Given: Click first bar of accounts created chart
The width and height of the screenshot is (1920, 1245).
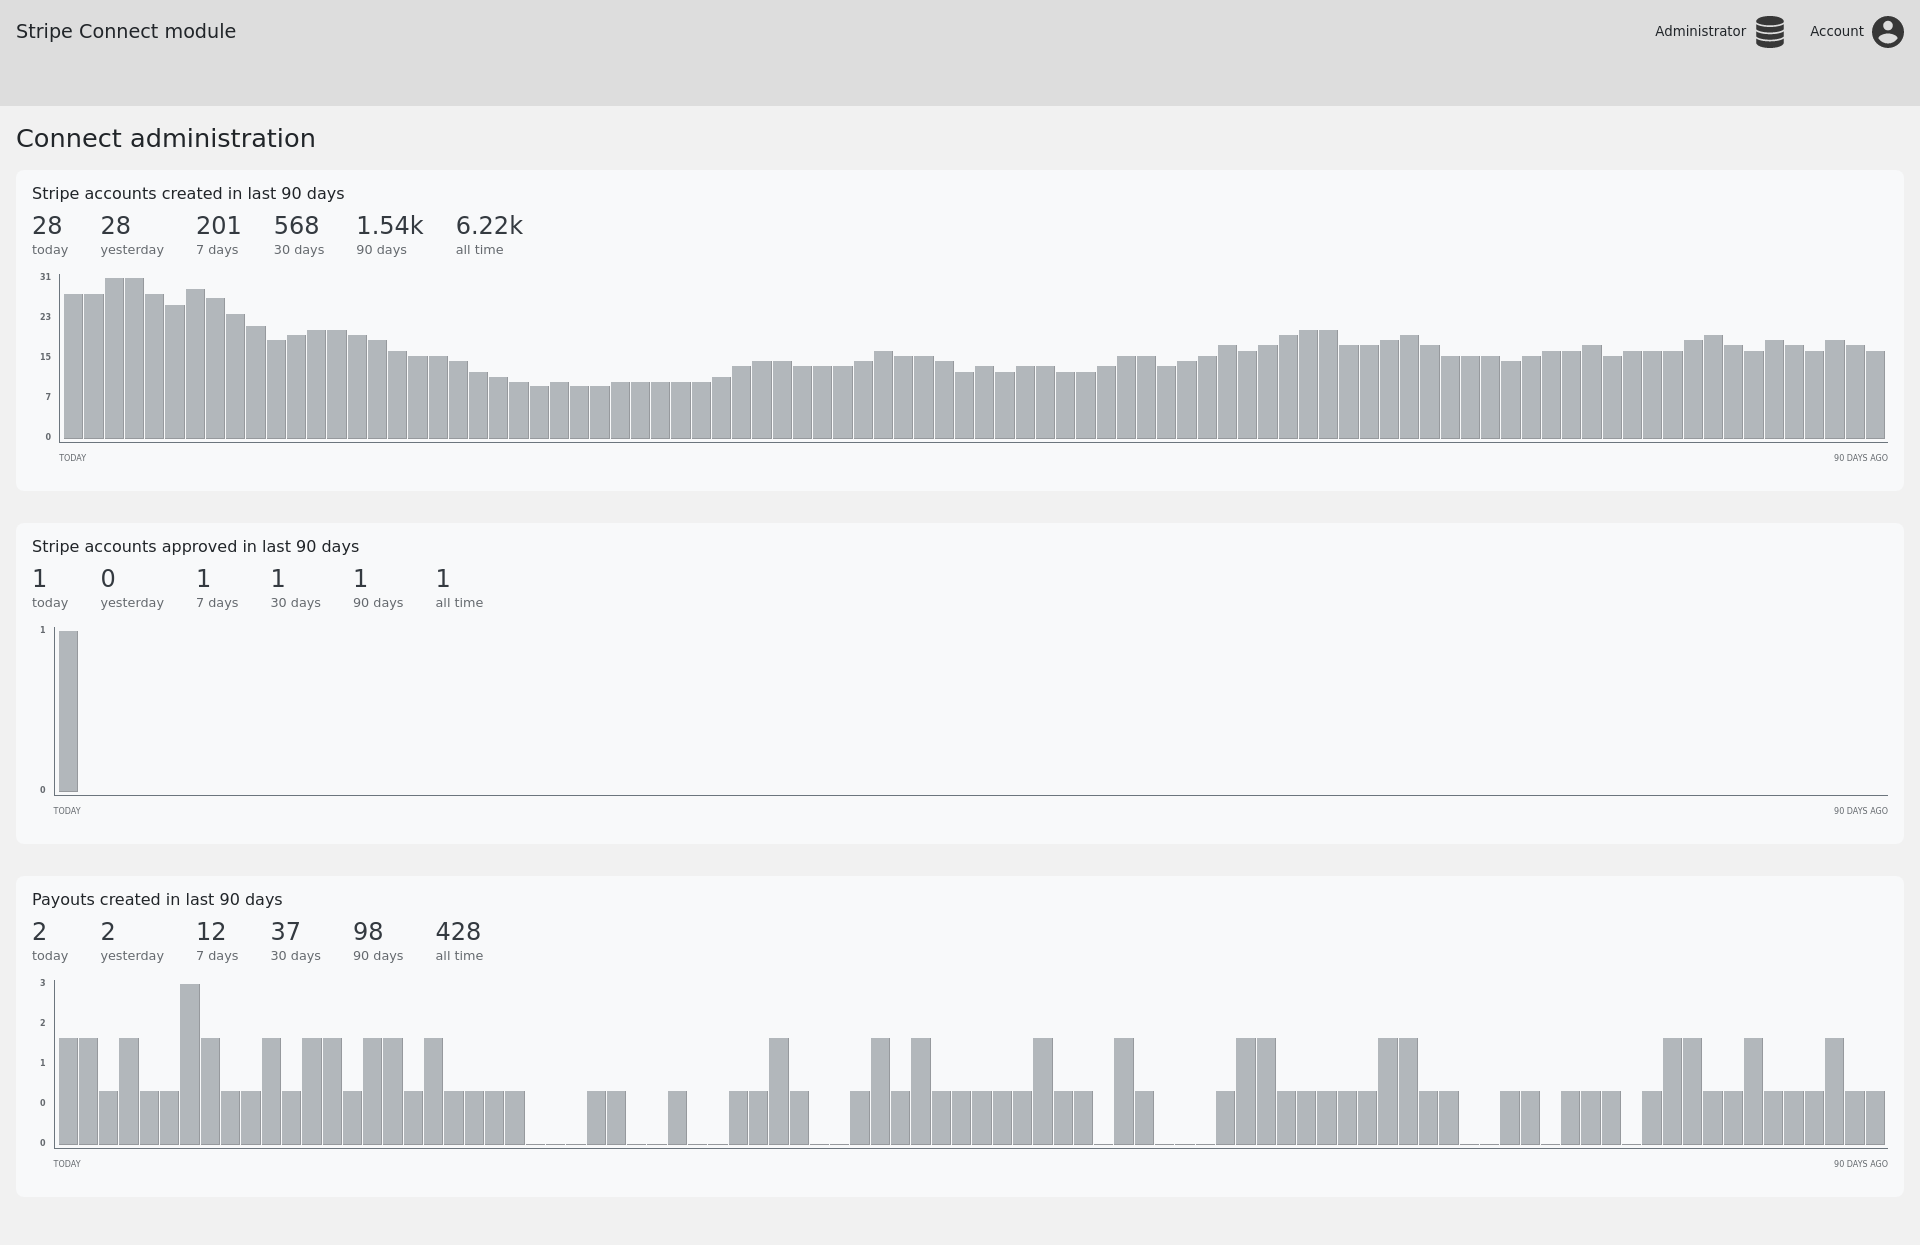Looking at the screenshot, I should point(74,366).
